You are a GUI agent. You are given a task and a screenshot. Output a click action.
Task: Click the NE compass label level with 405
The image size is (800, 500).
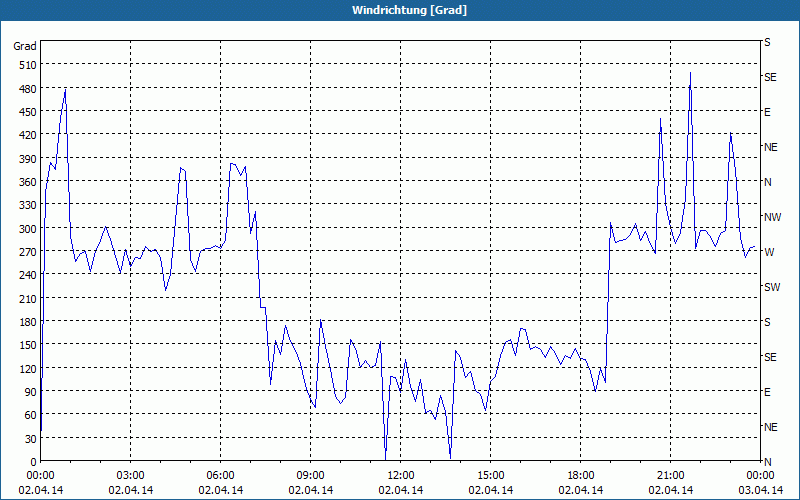[771, 147]
